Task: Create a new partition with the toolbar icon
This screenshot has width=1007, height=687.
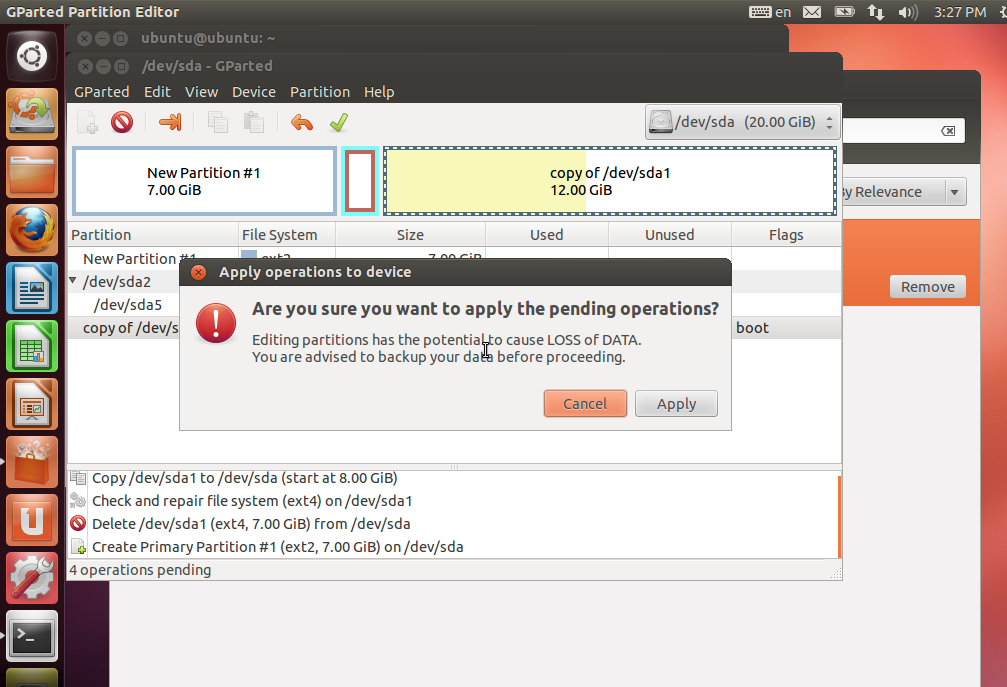Action: pyautogui.click(x=87, y=122)
